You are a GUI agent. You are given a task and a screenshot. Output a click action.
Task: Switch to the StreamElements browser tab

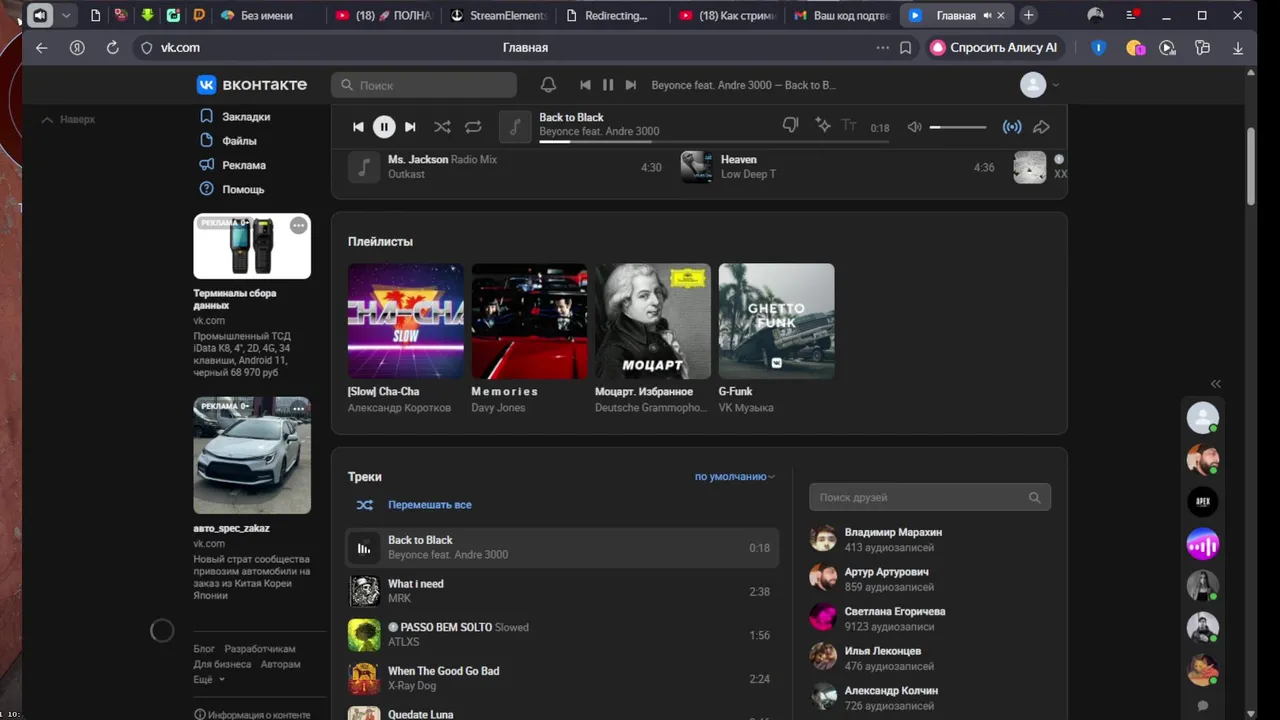click(497, 15)
